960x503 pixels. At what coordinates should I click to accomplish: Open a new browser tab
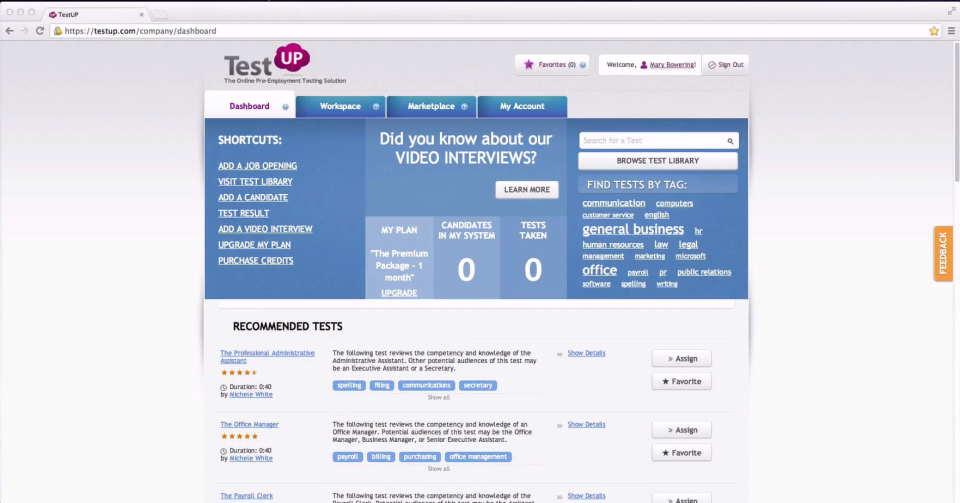159,15
